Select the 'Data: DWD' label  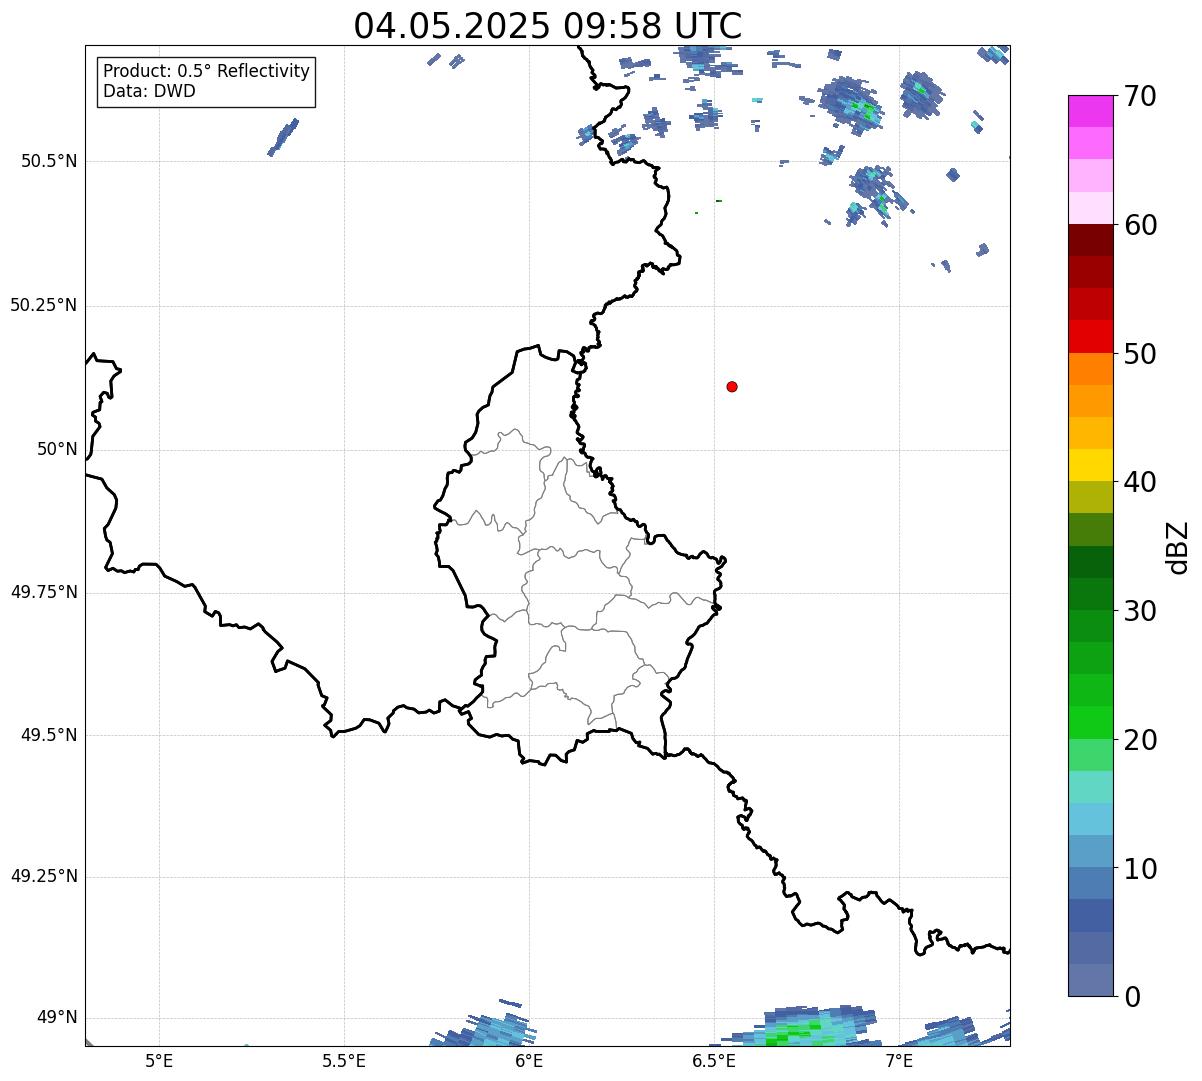(149, 91)
